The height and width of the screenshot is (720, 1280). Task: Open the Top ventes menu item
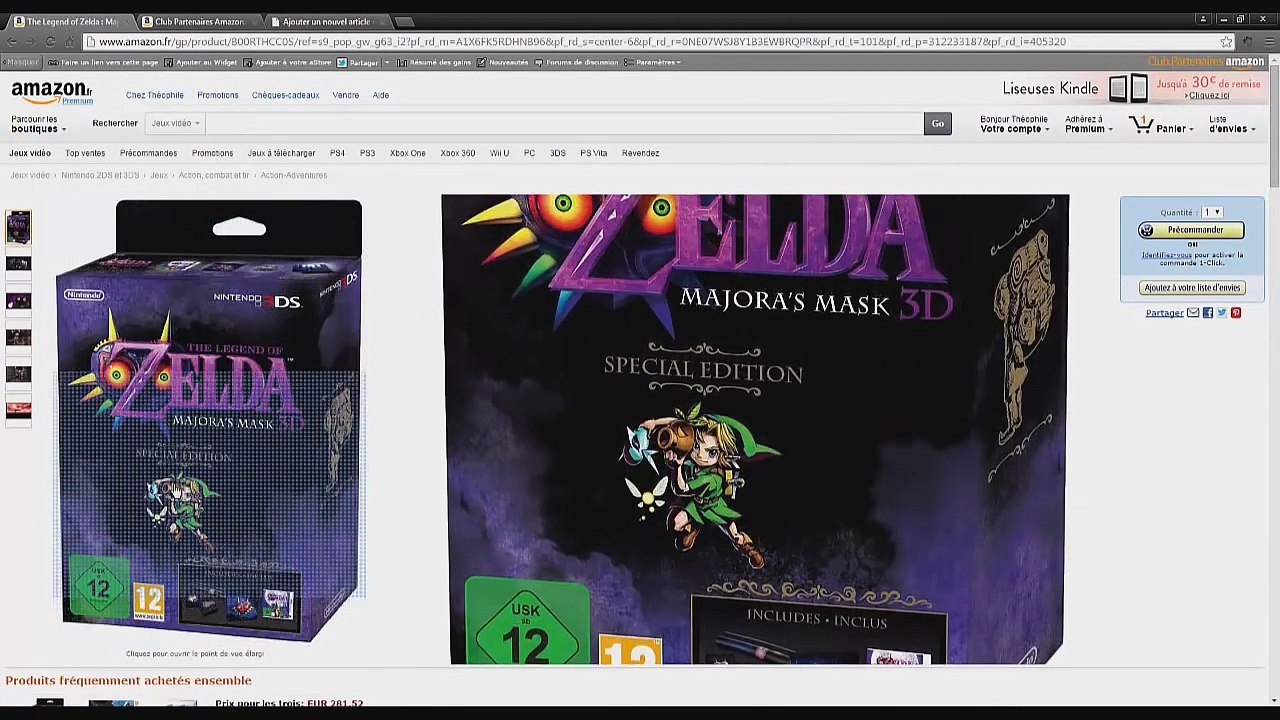click(x=85, y=153)
